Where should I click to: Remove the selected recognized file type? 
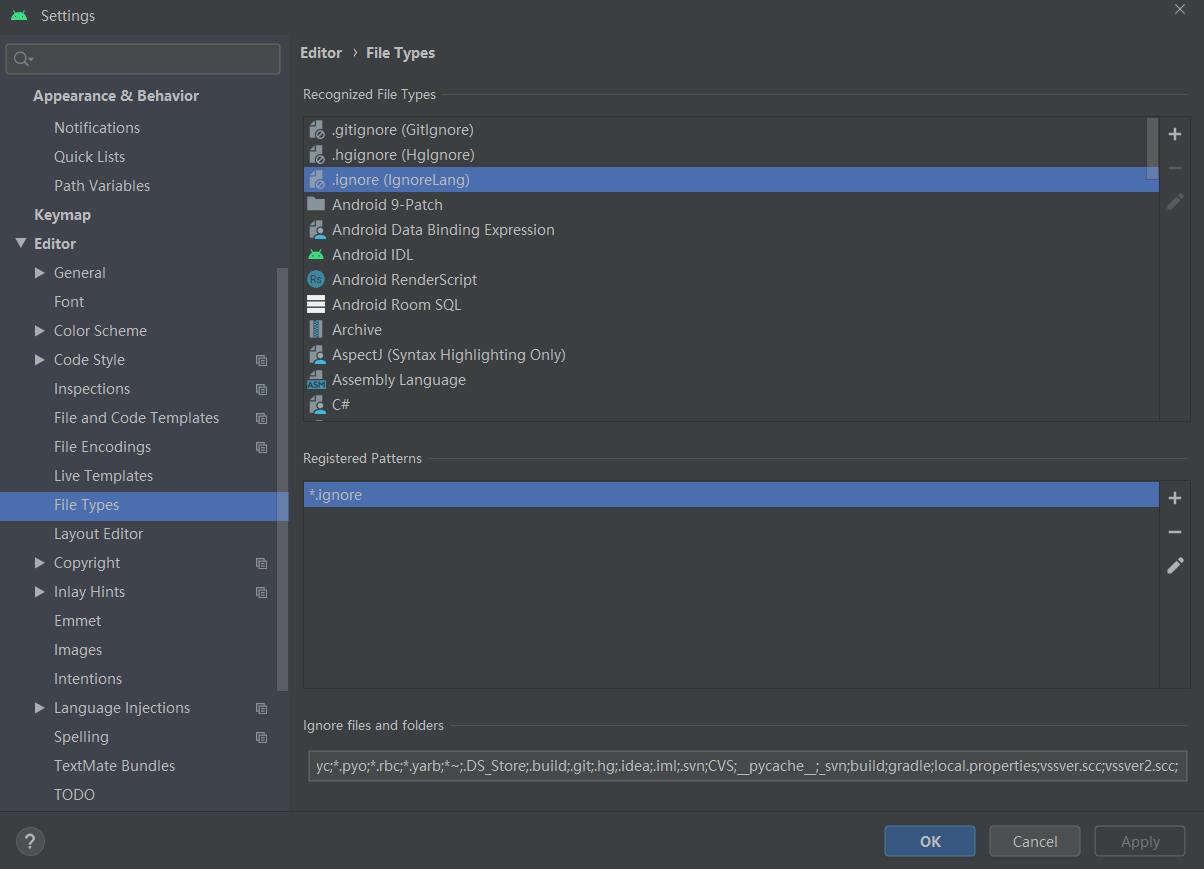[1175, 168]
